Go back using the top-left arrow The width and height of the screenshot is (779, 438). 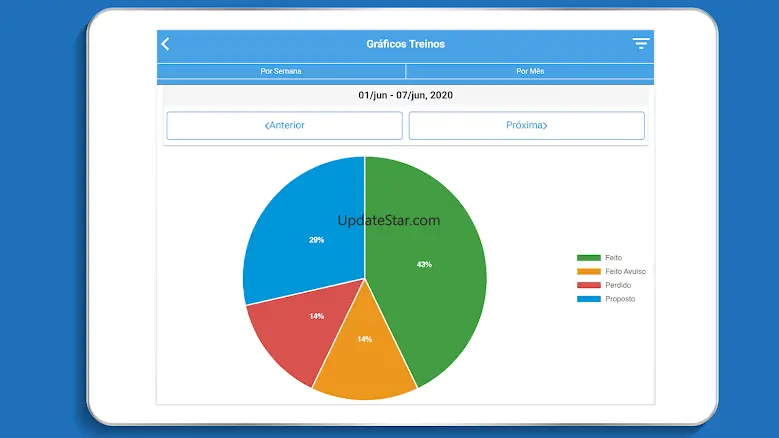(166, 44)
